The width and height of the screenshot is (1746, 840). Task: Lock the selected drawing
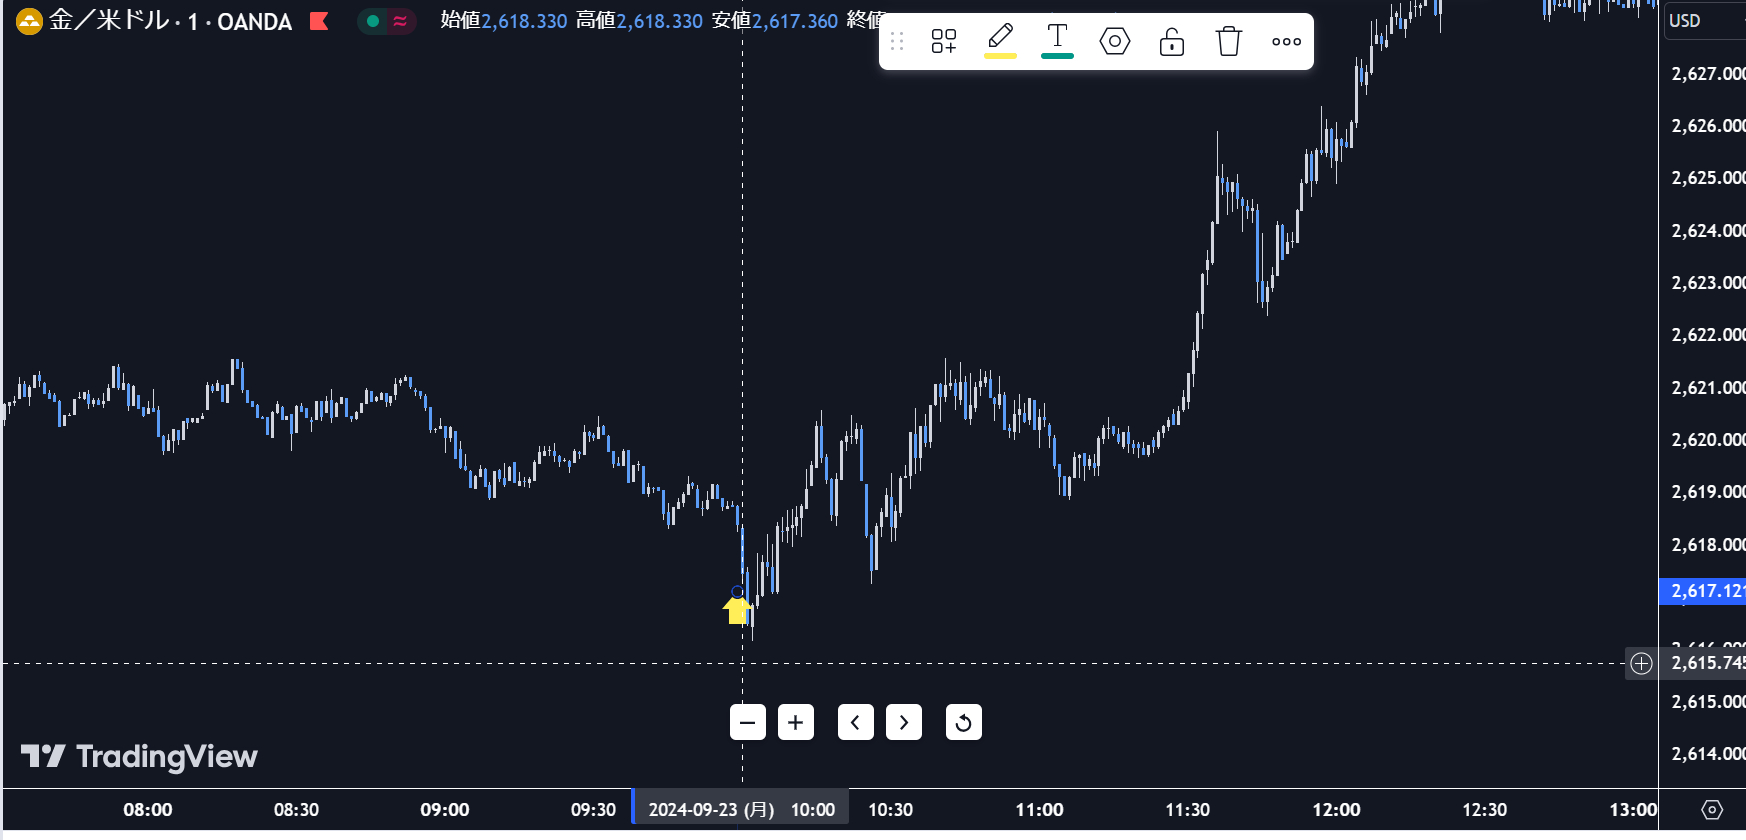pyautogui.click(x=1171, y=41)
